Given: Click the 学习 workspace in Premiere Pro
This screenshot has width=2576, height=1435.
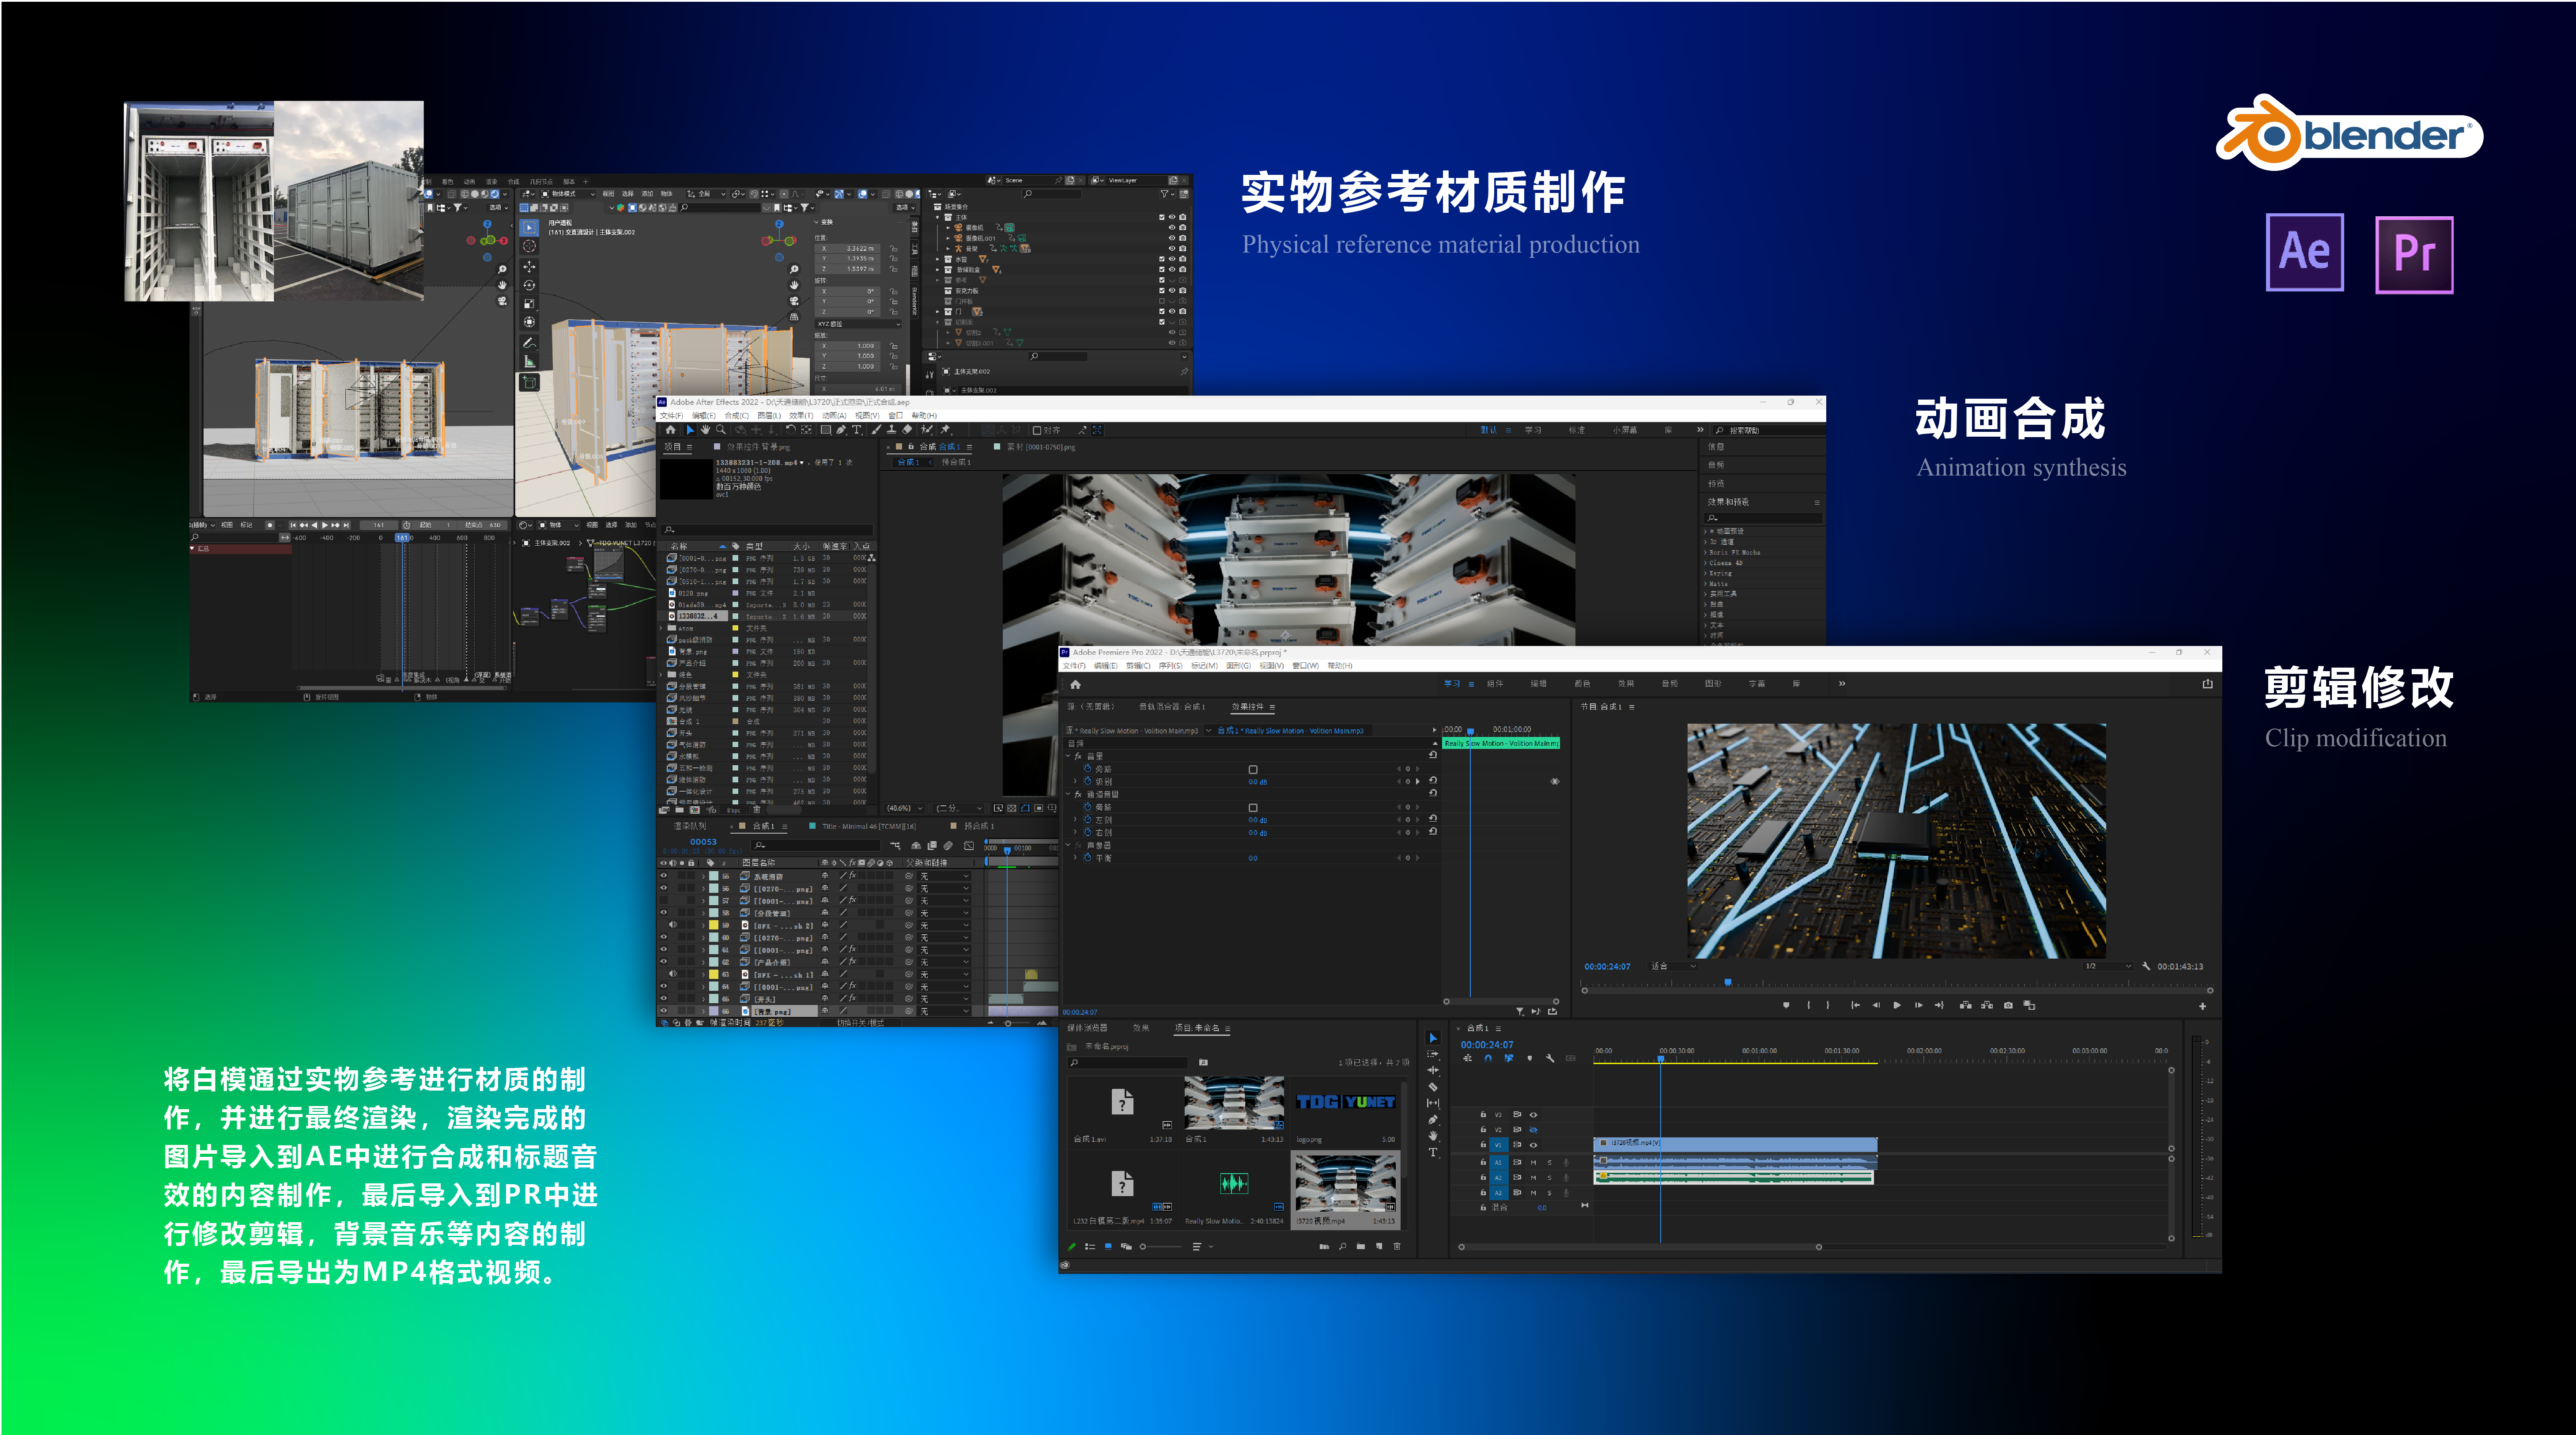Looking at the screenshot, I should click(x=1452, y=684).
